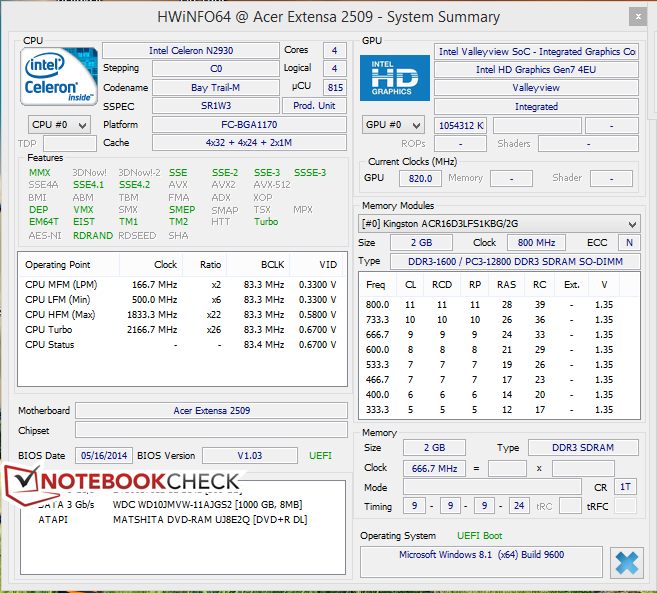Click the cache value 4x32 + 4x24 + 2x1M
Screen dimensions: 657x593
(249, 142)
